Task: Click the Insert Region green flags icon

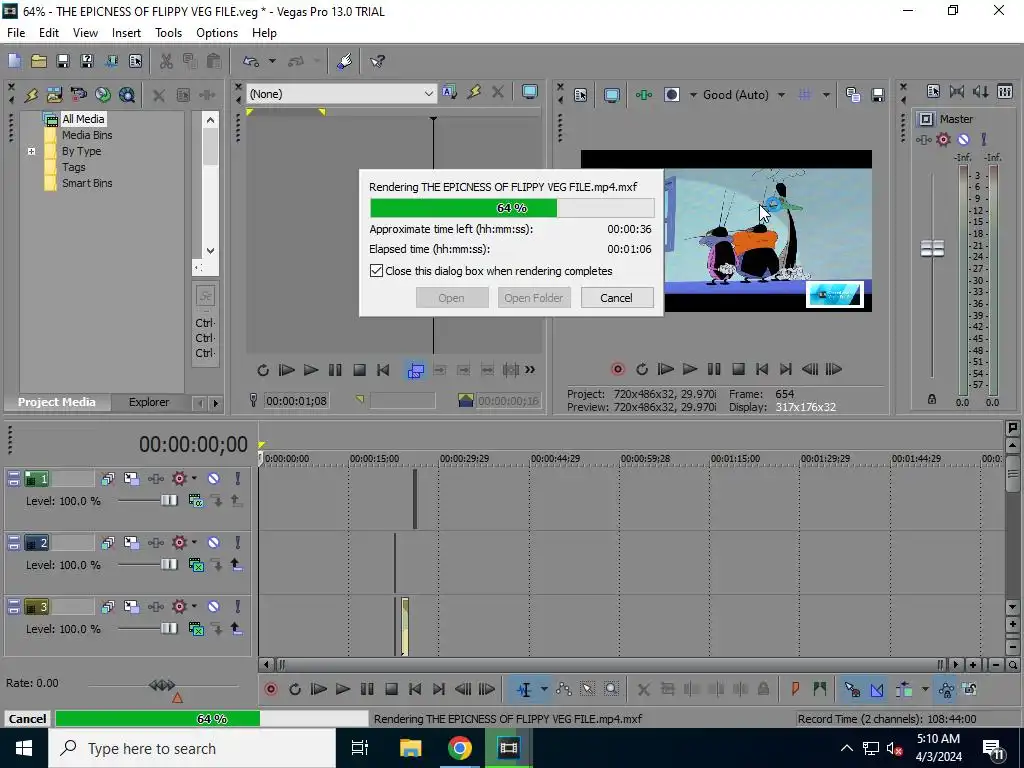Action: [820, 689]
